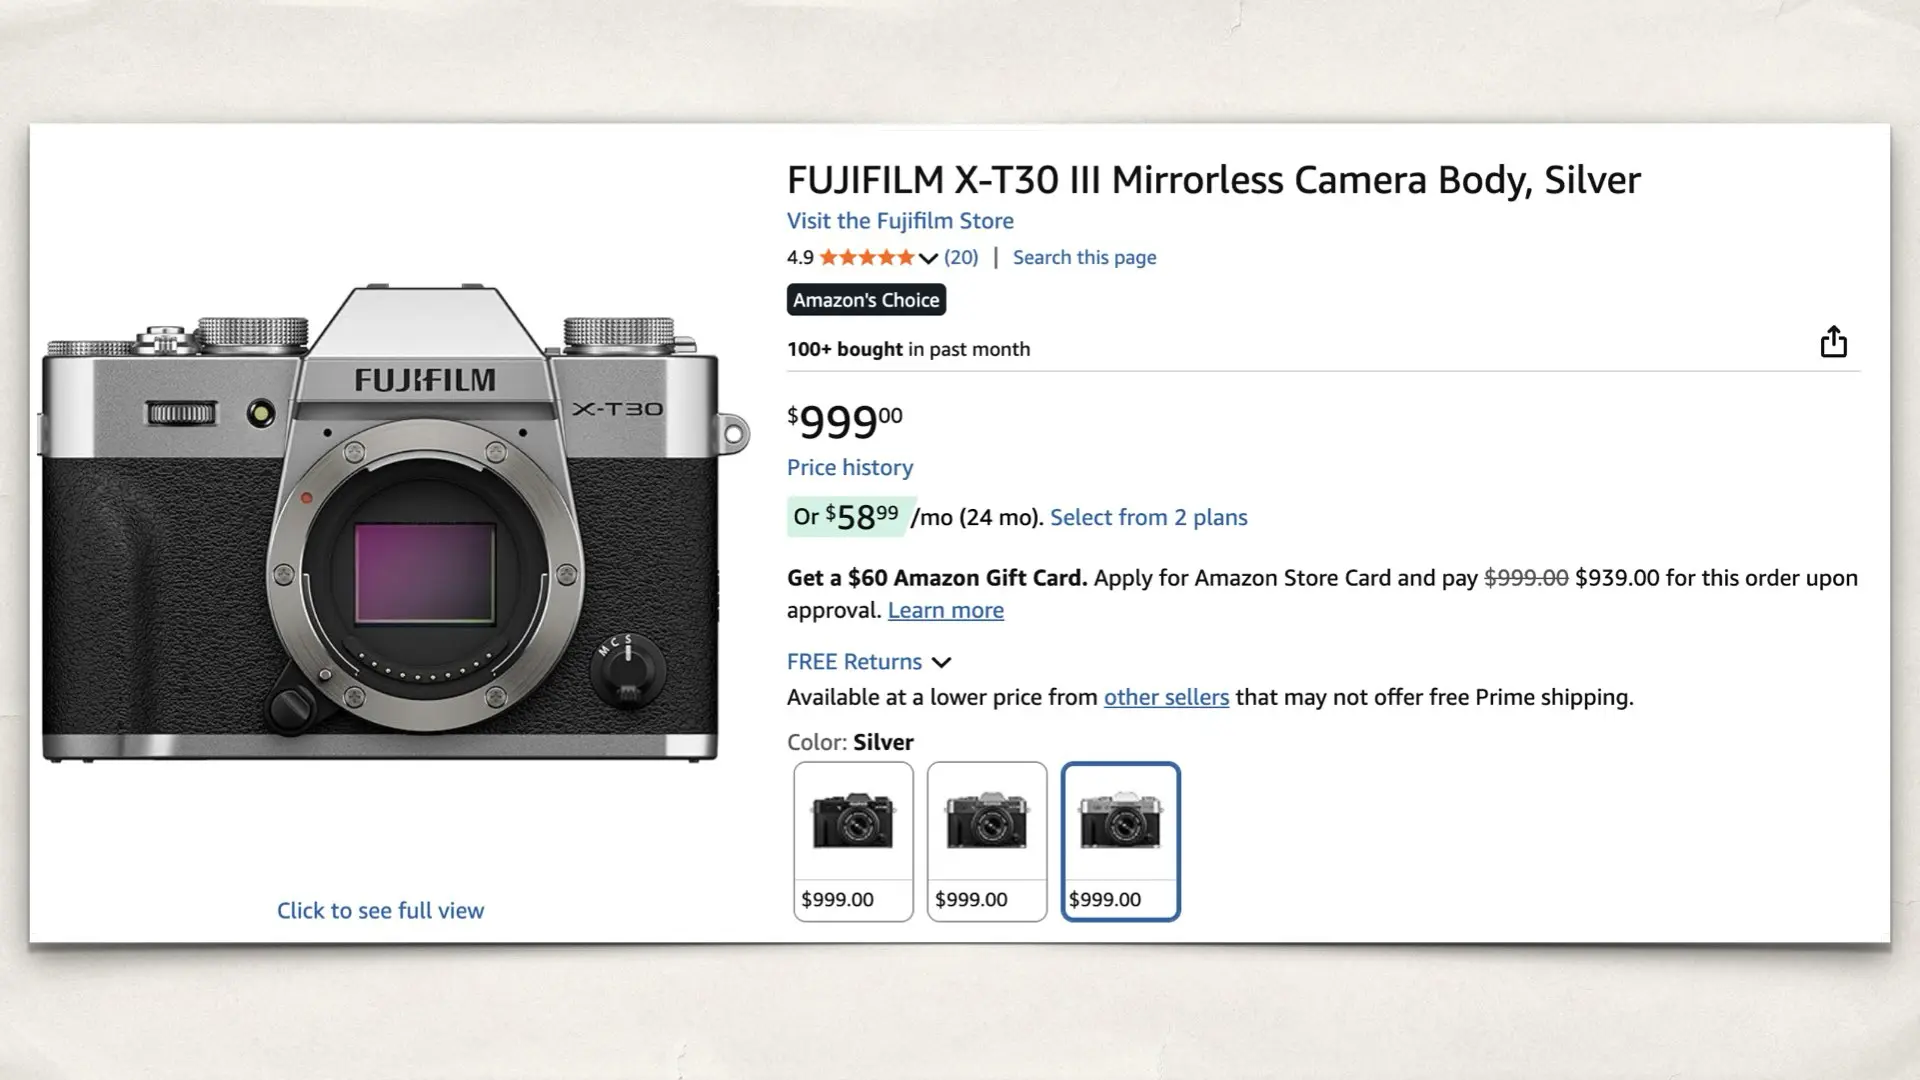Click the product title FUJIFILM X-T30 III
Viewport: 1920px width, 1080px height.
(x=1213, y=180)
